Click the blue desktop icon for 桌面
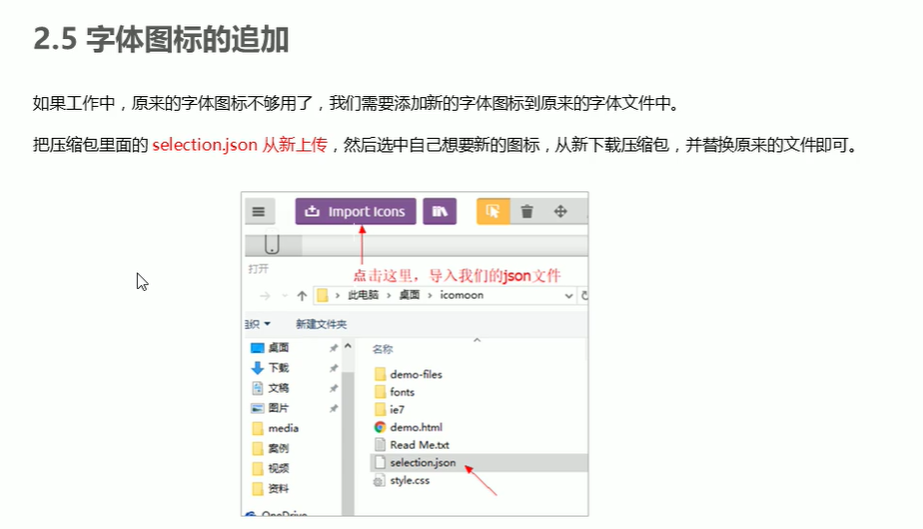 pyautogui.click(x=257, y=348)
